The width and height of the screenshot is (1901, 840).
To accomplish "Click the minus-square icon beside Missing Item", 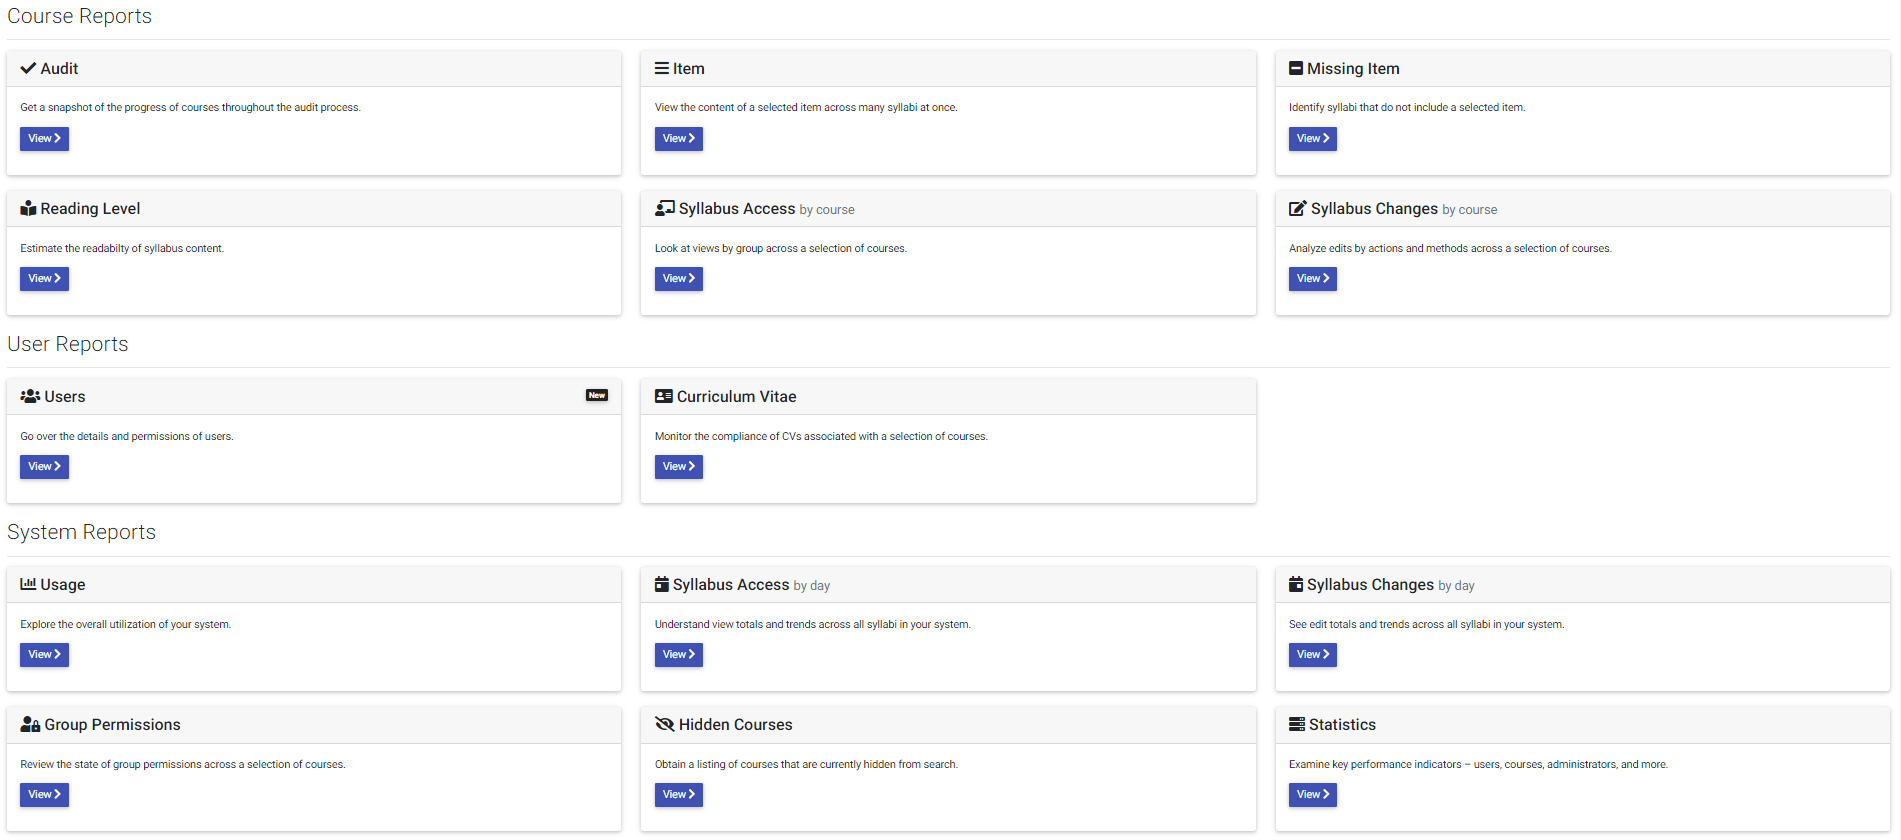I will pos(1296,68).
